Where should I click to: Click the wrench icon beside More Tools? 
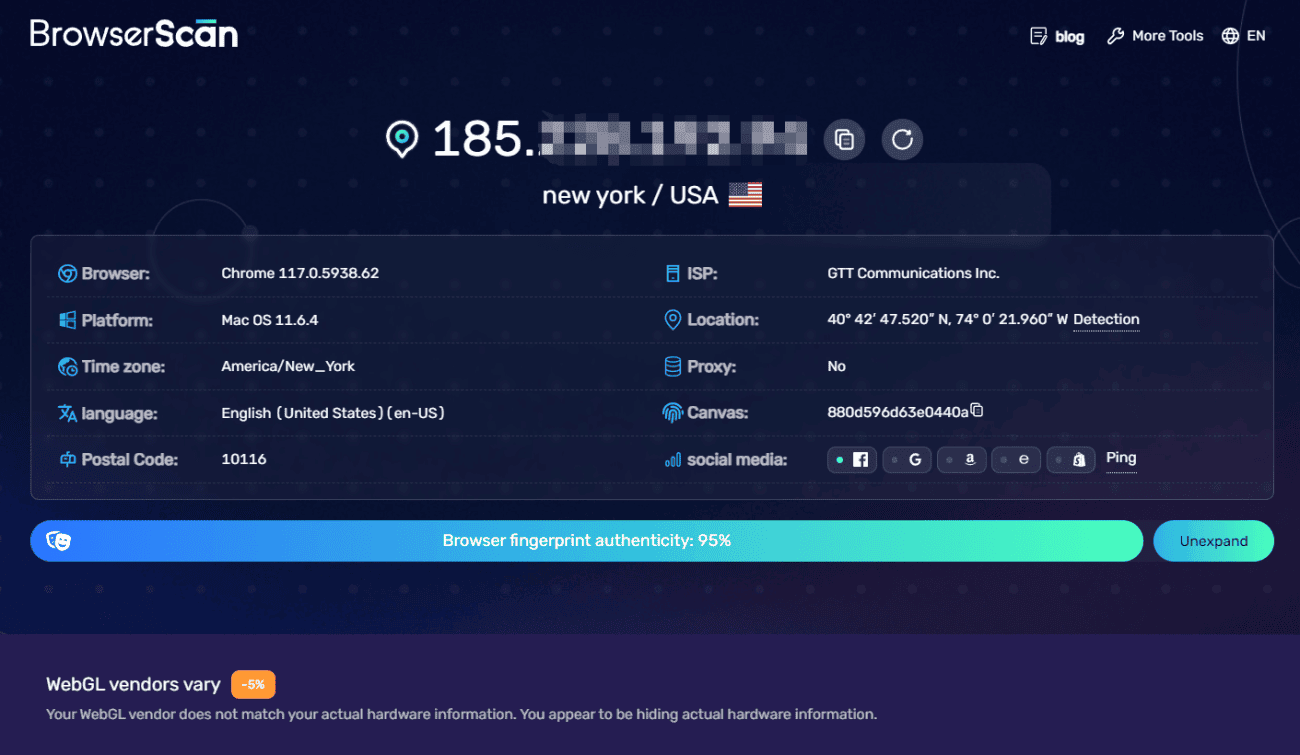(x=1115, y=36)
